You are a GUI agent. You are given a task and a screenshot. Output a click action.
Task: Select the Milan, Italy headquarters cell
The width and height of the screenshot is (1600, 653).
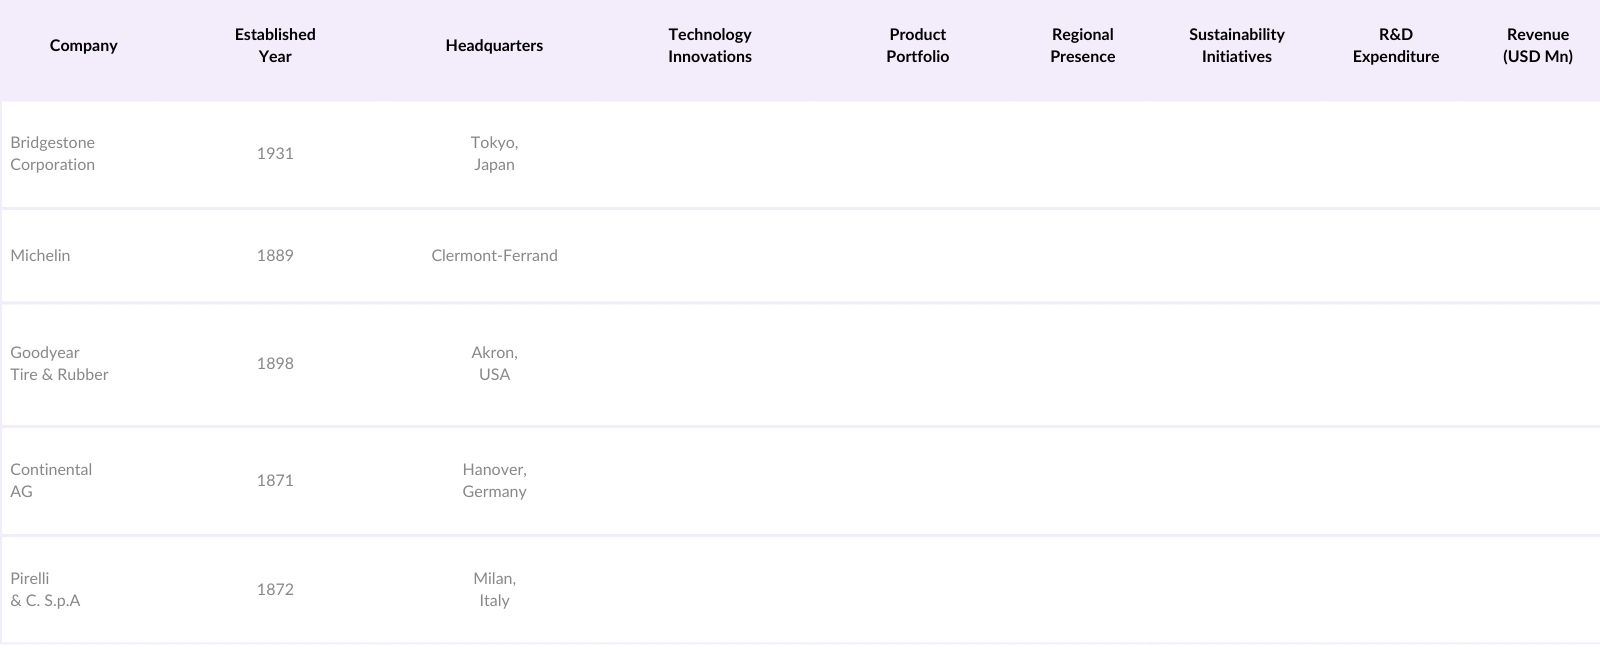tap(494, 590)
